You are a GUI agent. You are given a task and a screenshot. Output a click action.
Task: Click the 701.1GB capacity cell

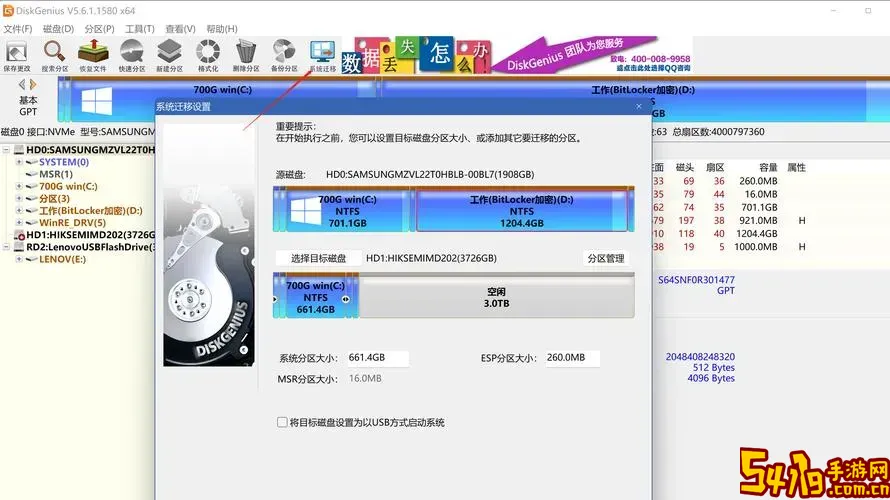[x=759, y=207]
